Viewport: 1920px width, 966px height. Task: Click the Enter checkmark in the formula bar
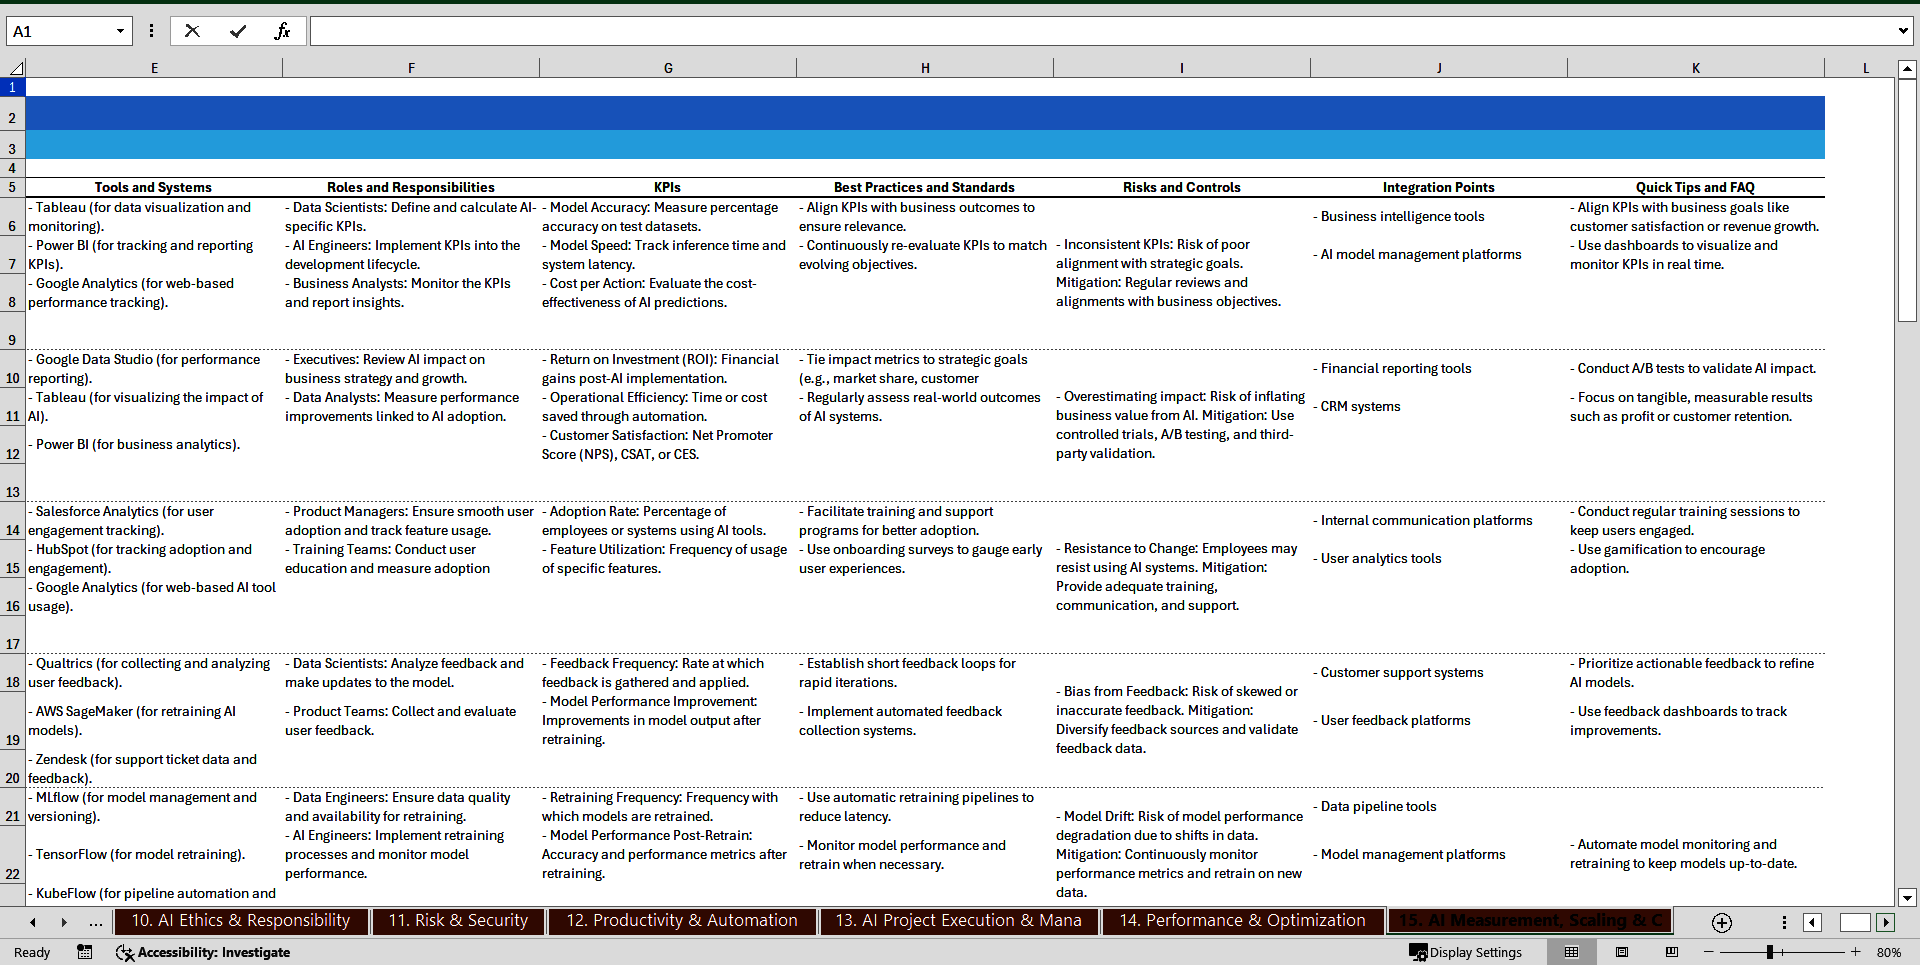[x=238, y=30]
